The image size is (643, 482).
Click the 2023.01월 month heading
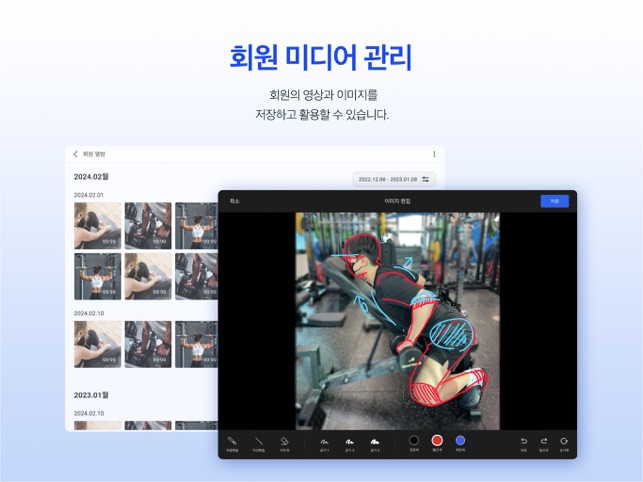(91, 395)
